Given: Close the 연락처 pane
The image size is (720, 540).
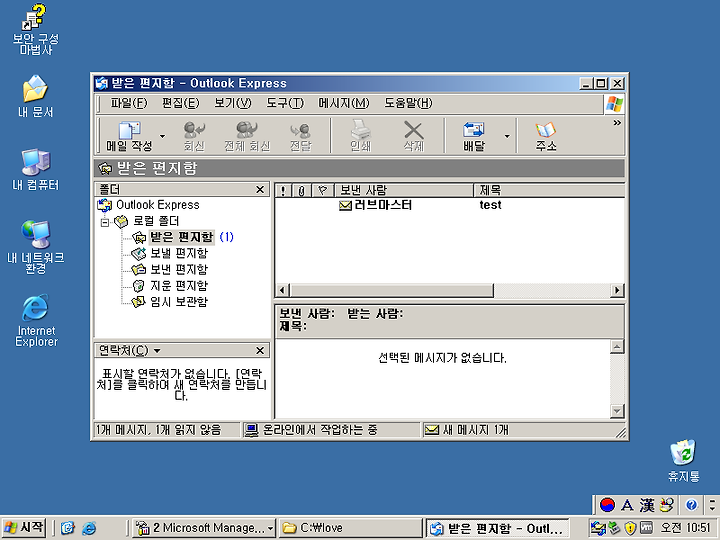Looking at the screenshot, I should pyautogui.click(x=260, y=351).
